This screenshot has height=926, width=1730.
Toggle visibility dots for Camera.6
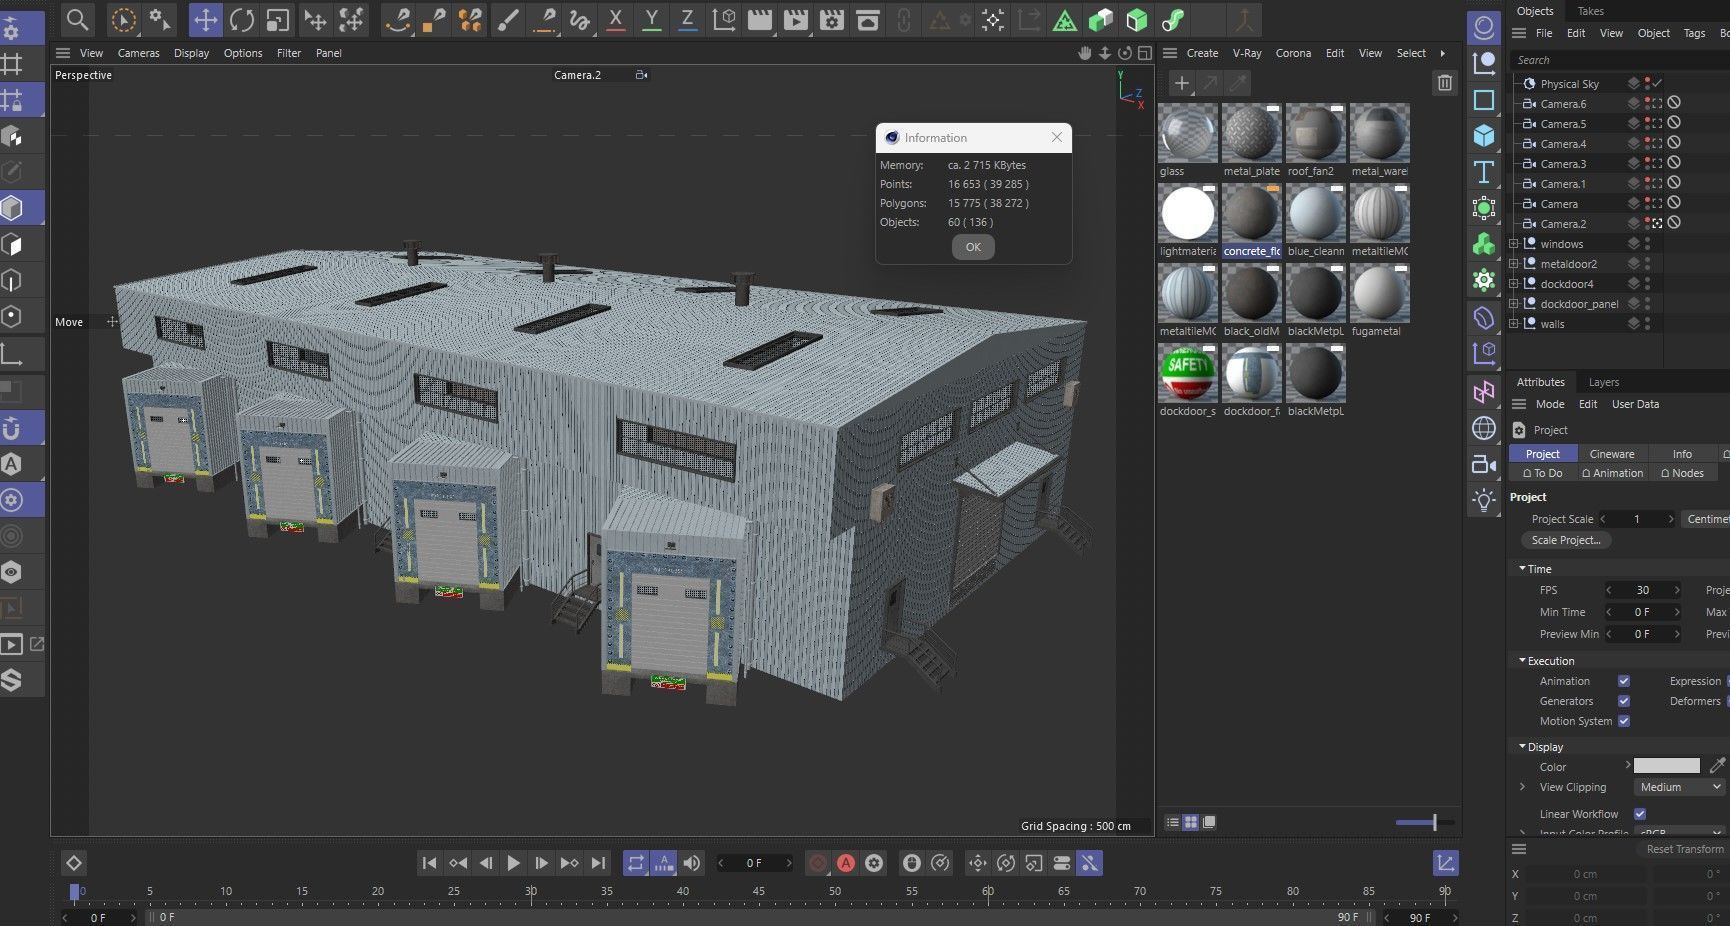[x=1647, y=104]
